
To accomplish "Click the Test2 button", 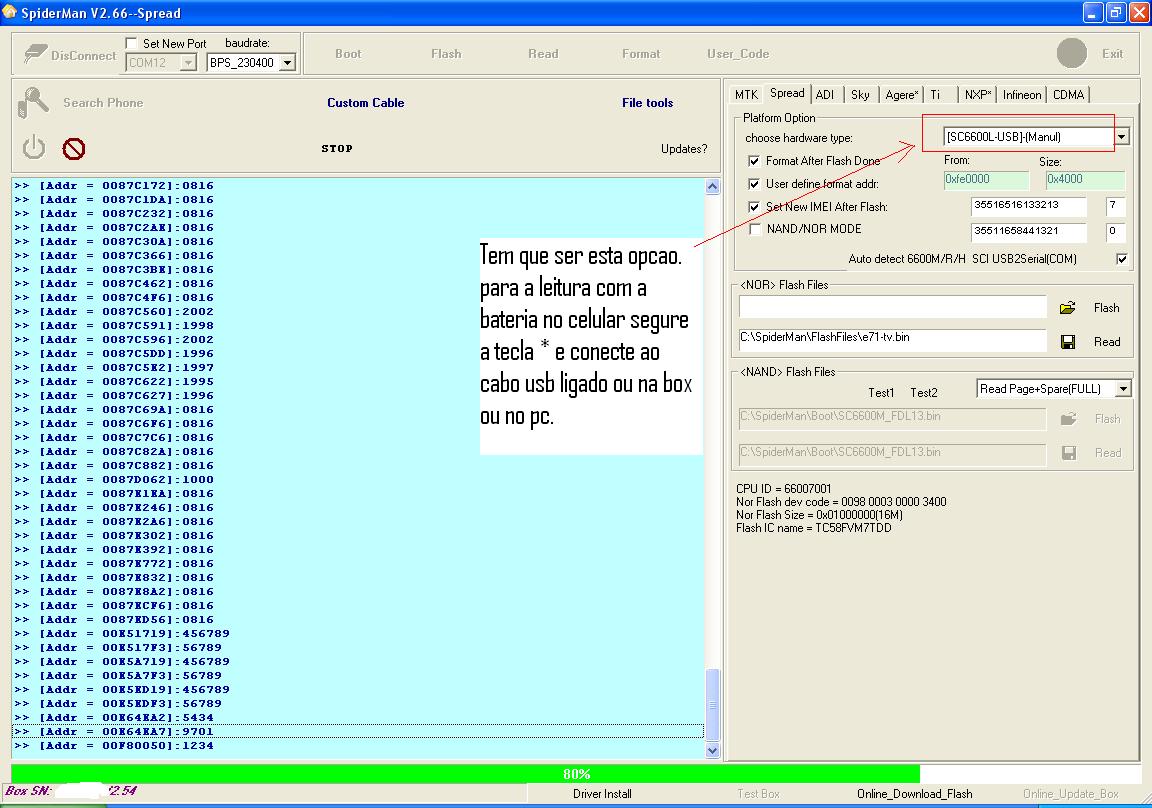I will pos(924,393).
